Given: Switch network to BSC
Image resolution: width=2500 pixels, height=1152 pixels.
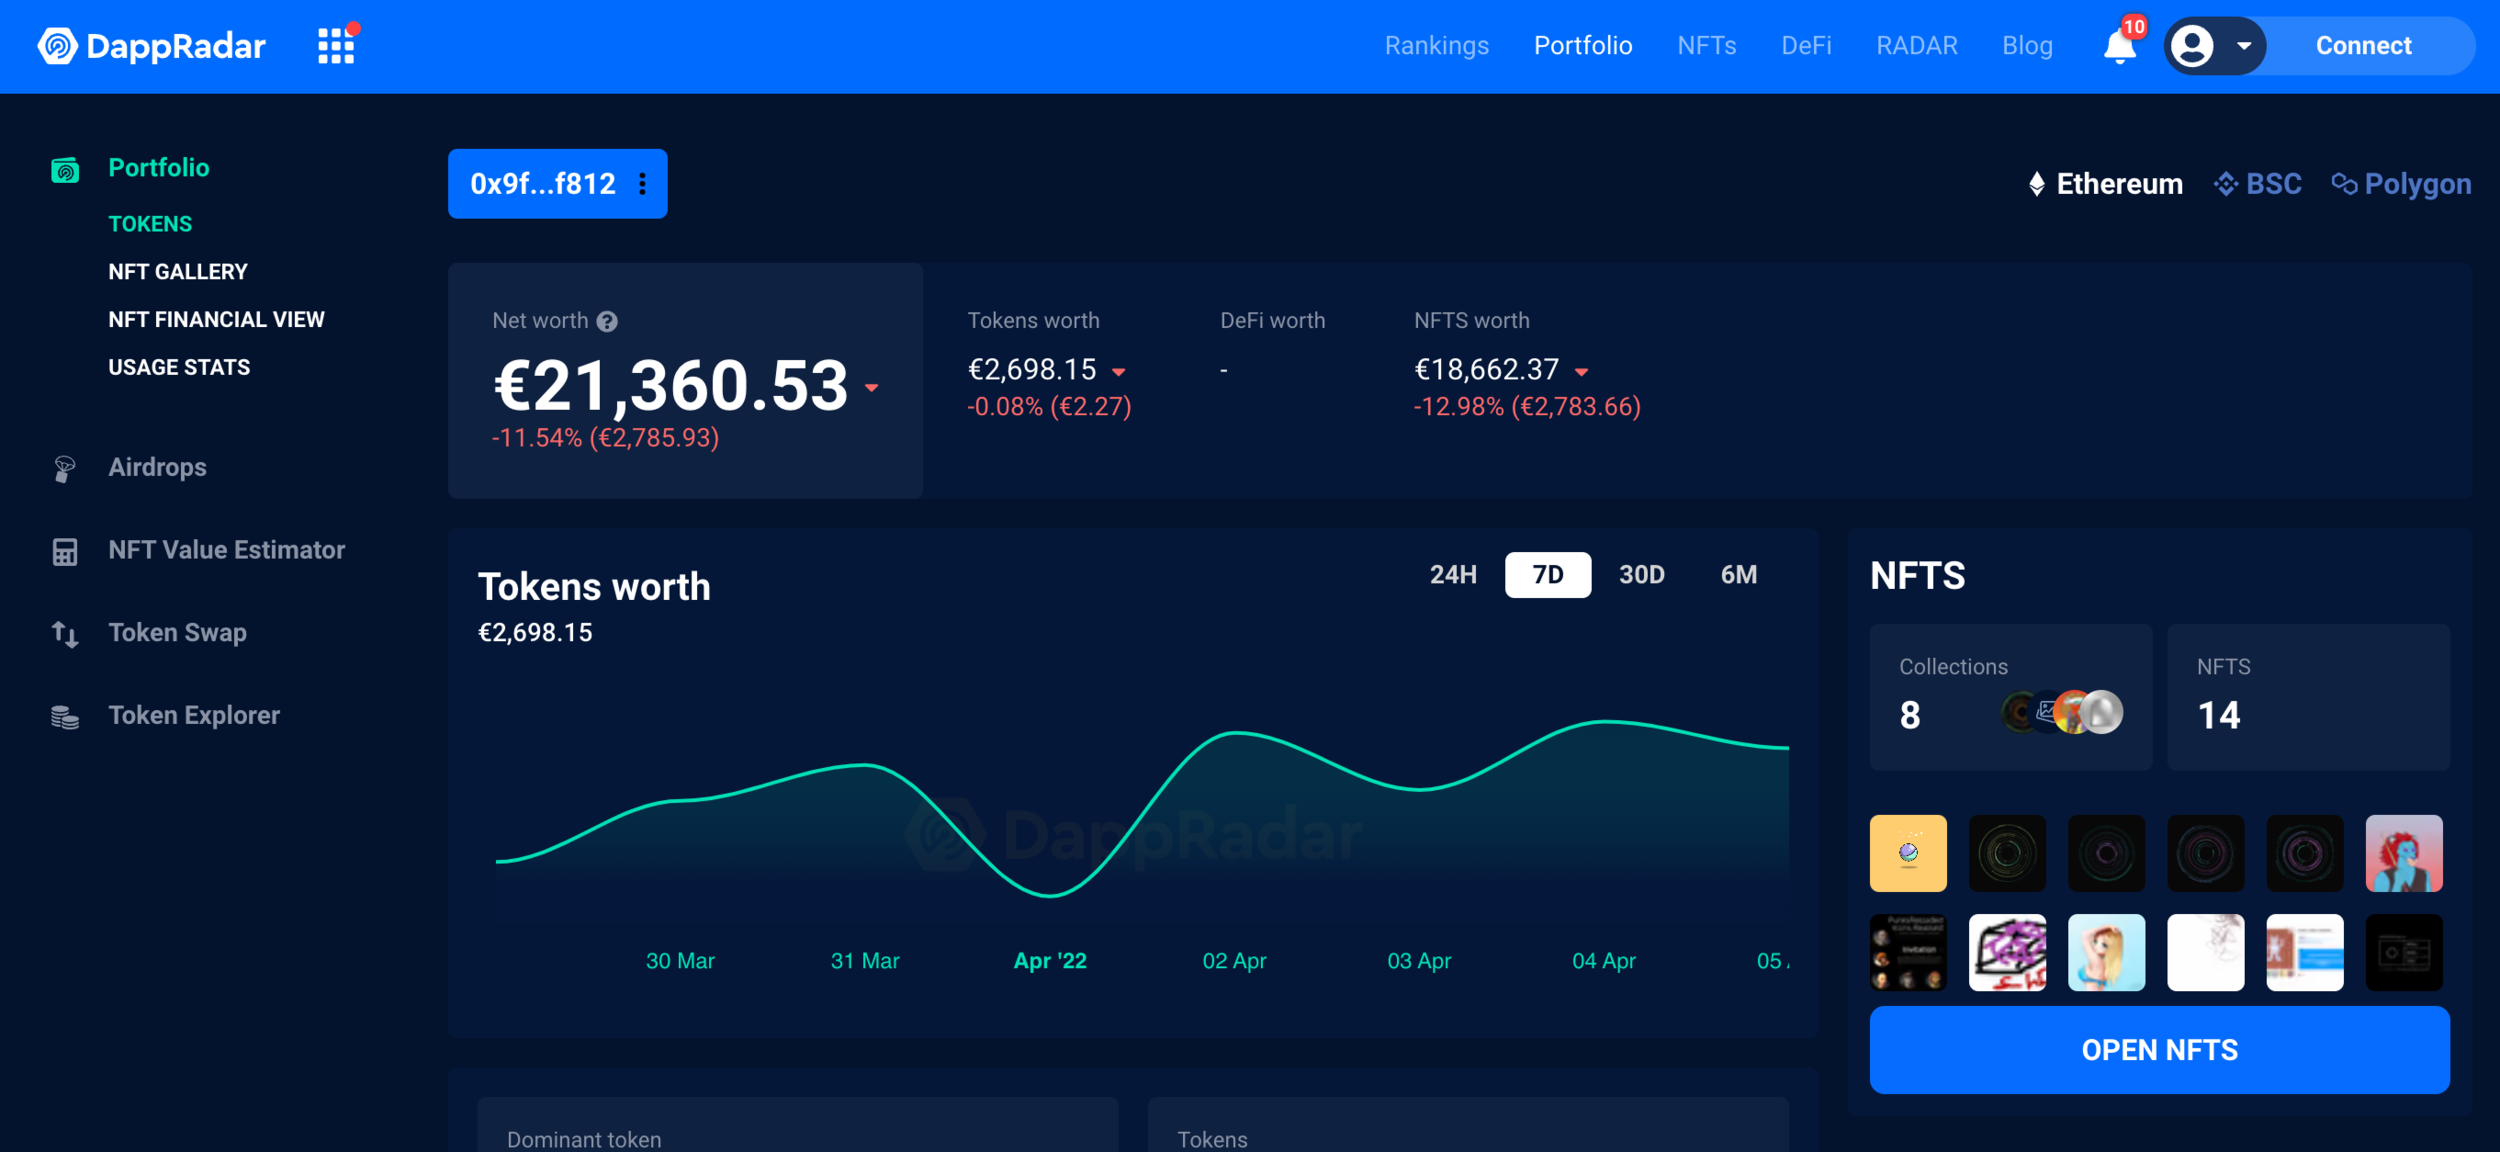Looking at the screenshot, I should click(x=2258, y=184).
